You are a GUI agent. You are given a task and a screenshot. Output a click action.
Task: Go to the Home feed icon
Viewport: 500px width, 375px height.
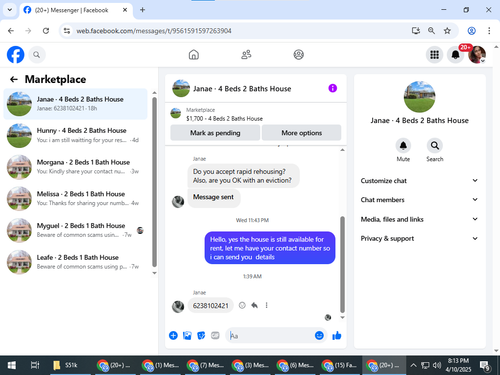pyautogui.click(x=194, y=55)
